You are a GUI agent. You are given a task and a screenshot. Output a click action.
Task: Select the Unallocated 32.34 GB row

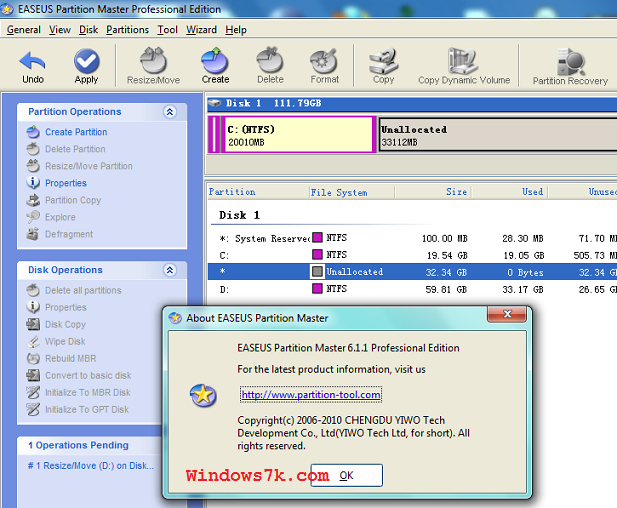click(412, 272)
